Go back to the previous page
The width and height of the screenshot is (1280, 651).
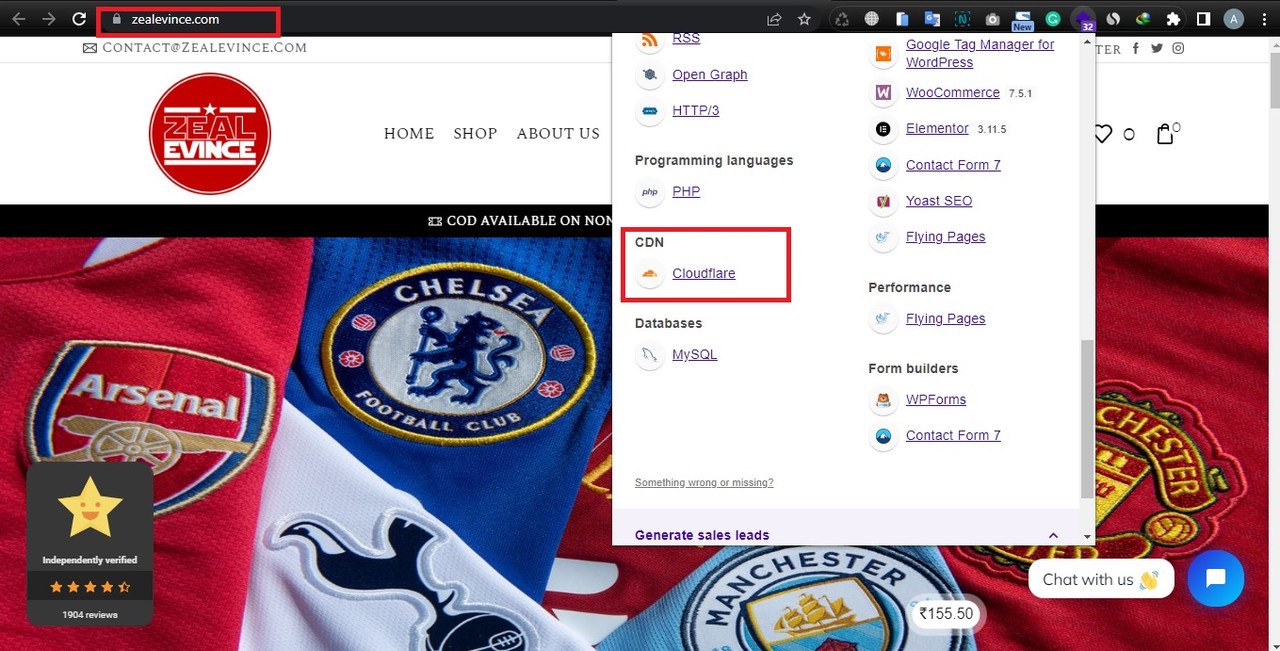(x=19, y=19)
